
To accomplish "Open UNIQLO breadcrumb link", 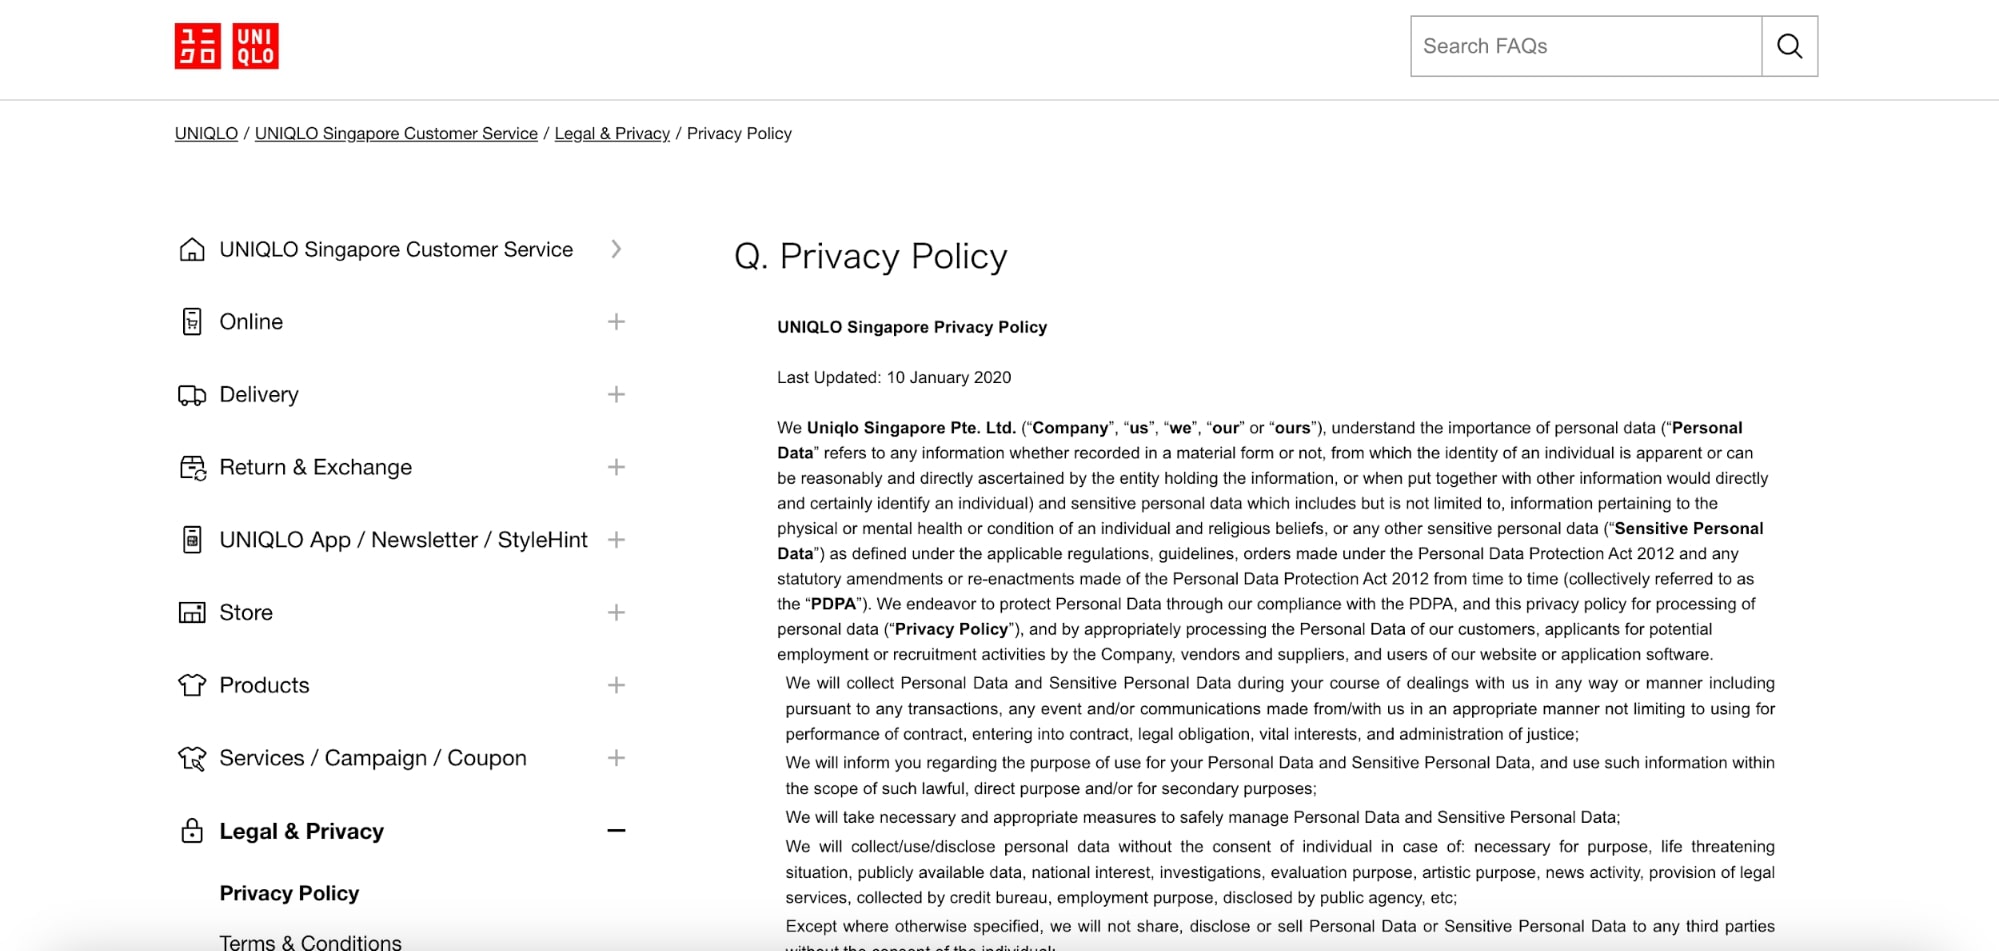I will tap(206, 133).
